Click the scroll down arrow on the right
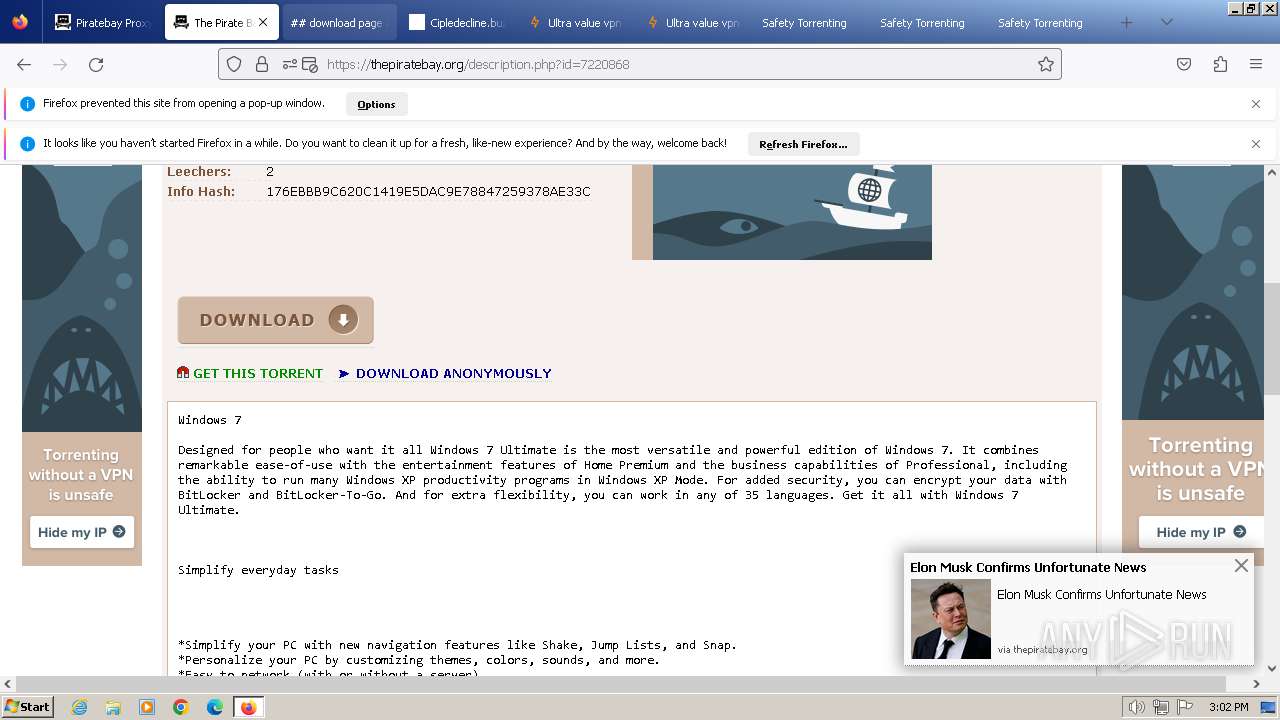1280x720 pixels. point(1272,668)
